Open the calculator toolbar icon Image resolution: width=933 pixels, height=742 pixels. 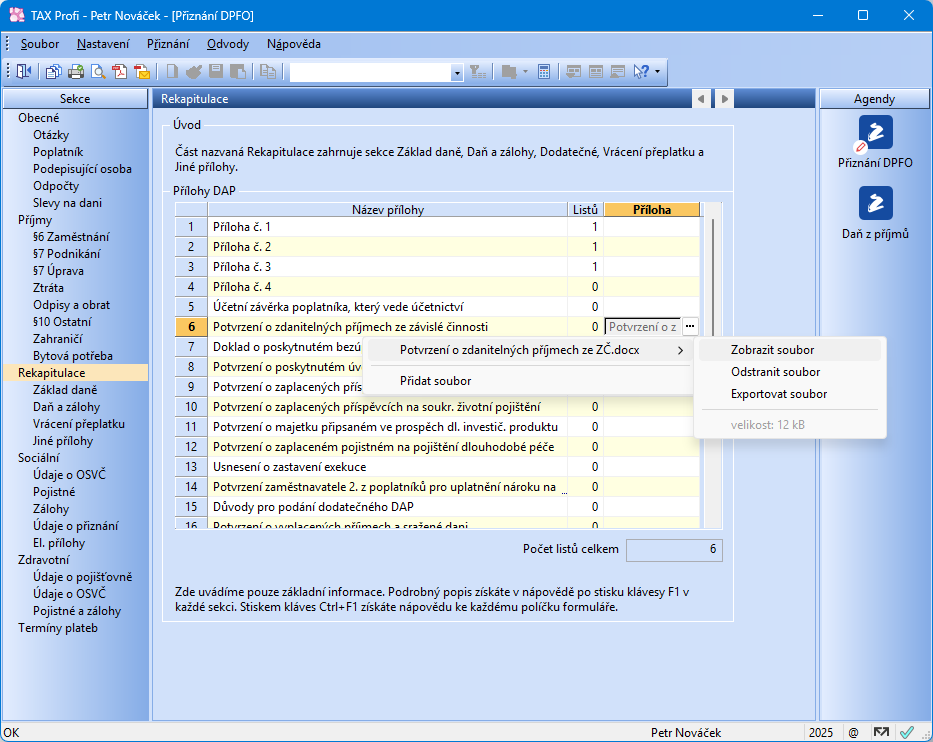click(544, 71)
